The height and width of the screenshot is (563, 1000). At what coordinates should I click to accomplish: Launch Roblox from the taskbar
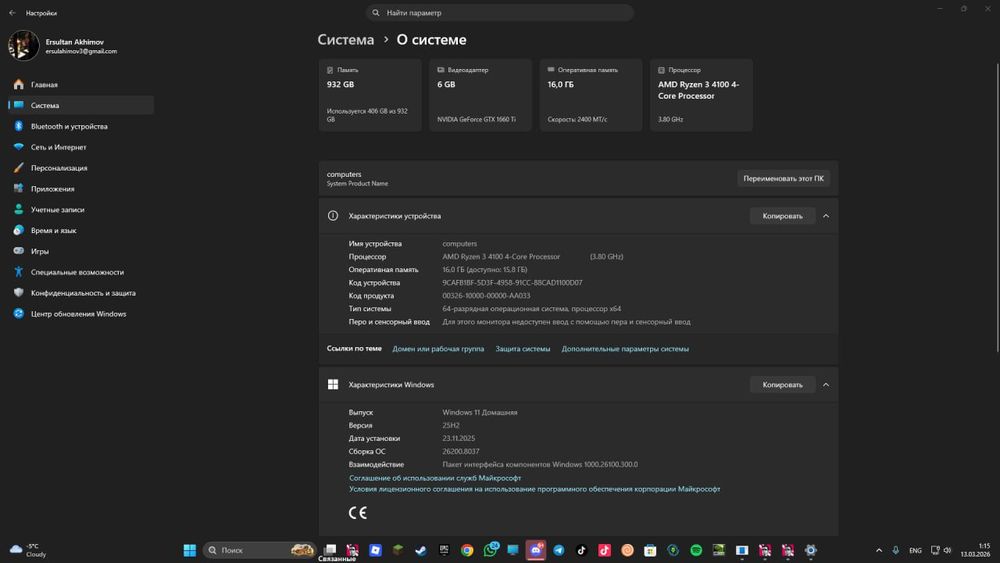(x=375, y=550)
